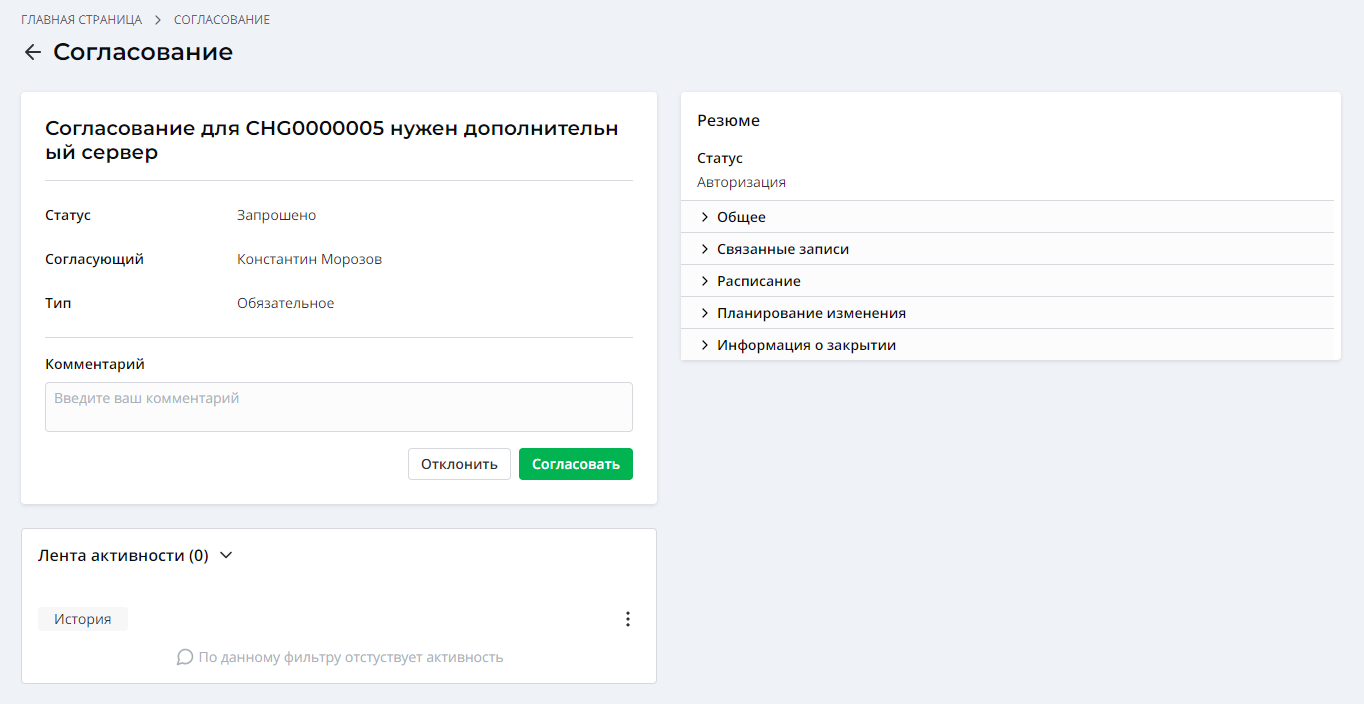This screenshot has width=1364, height=704.
Task: Click the Запрошено status value
Action: click(x=276, y=215)
